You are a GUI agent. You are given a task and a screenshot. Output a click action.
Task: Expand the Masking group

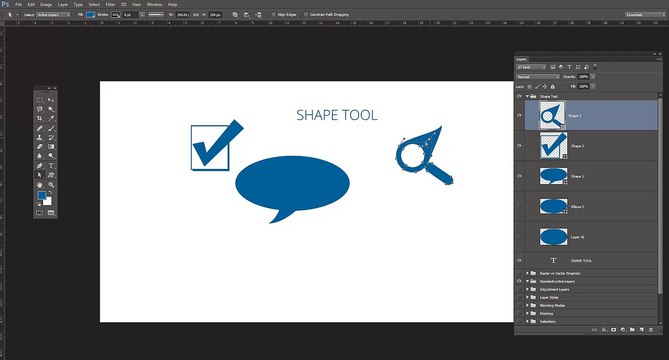point(527,314)
